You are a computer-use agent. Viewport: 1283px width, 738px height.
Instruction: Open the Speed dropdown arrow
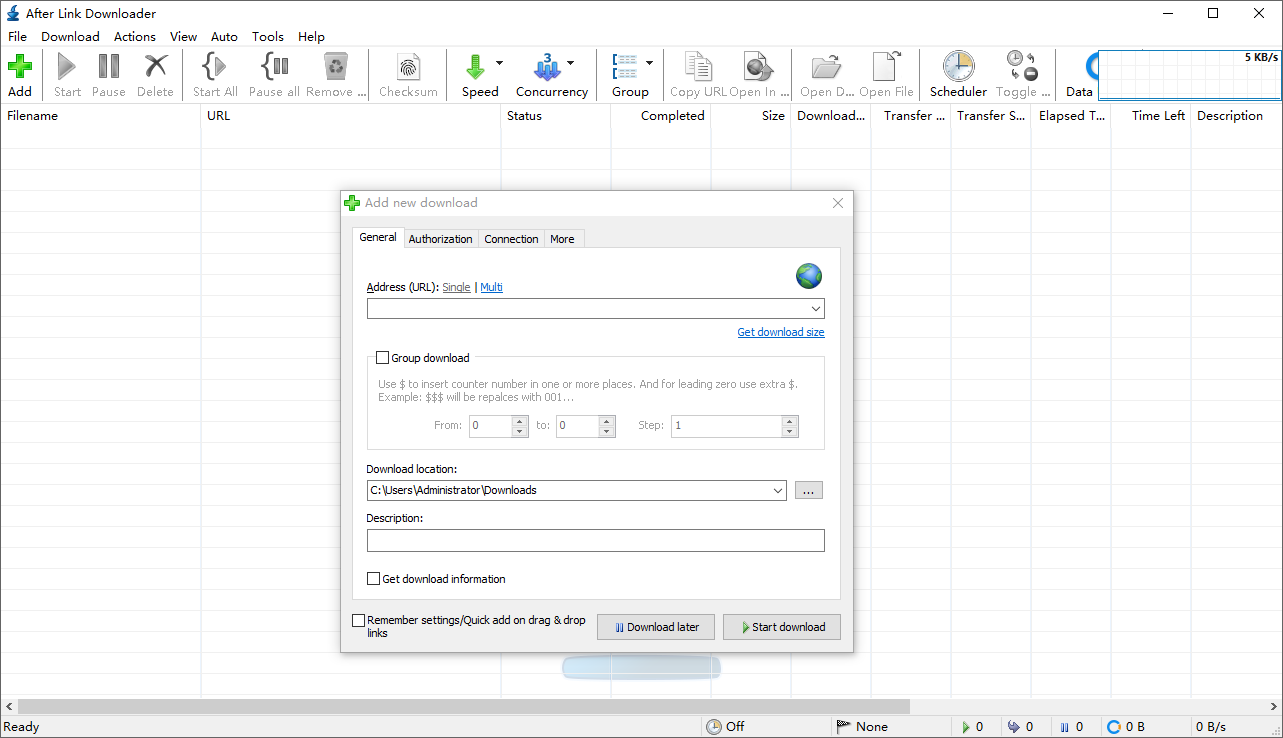pos(500,63)
